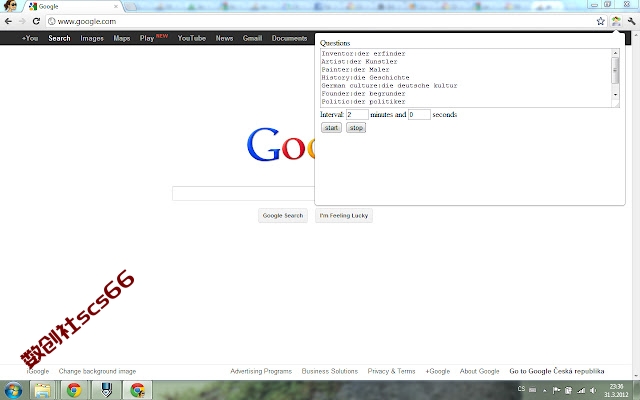Open Play in the Google bar
Screen dimensions: 640x400
point(147,38)
